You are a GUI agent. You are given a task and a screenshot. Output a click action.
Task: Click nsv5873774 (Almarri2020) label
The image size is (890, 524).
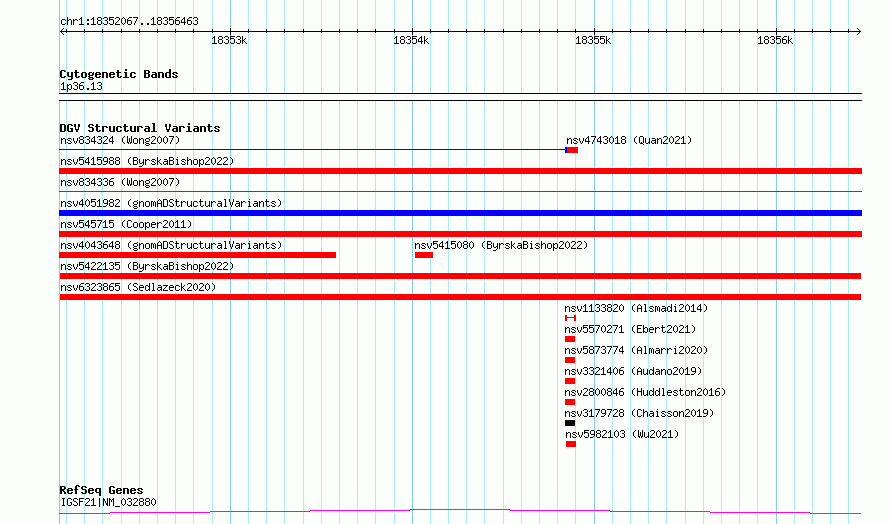click(636, 350)
